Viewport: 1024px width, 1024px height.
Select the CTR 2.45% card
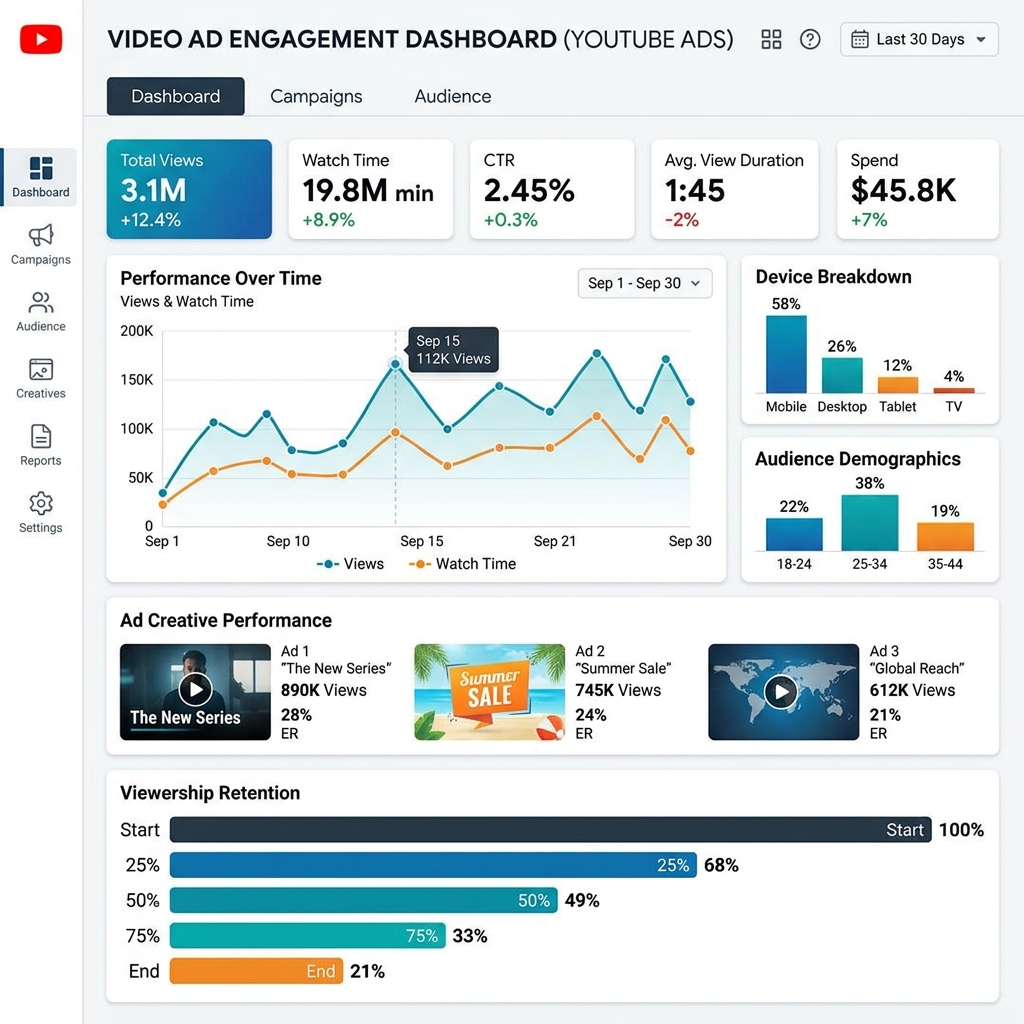click(552, 189)
